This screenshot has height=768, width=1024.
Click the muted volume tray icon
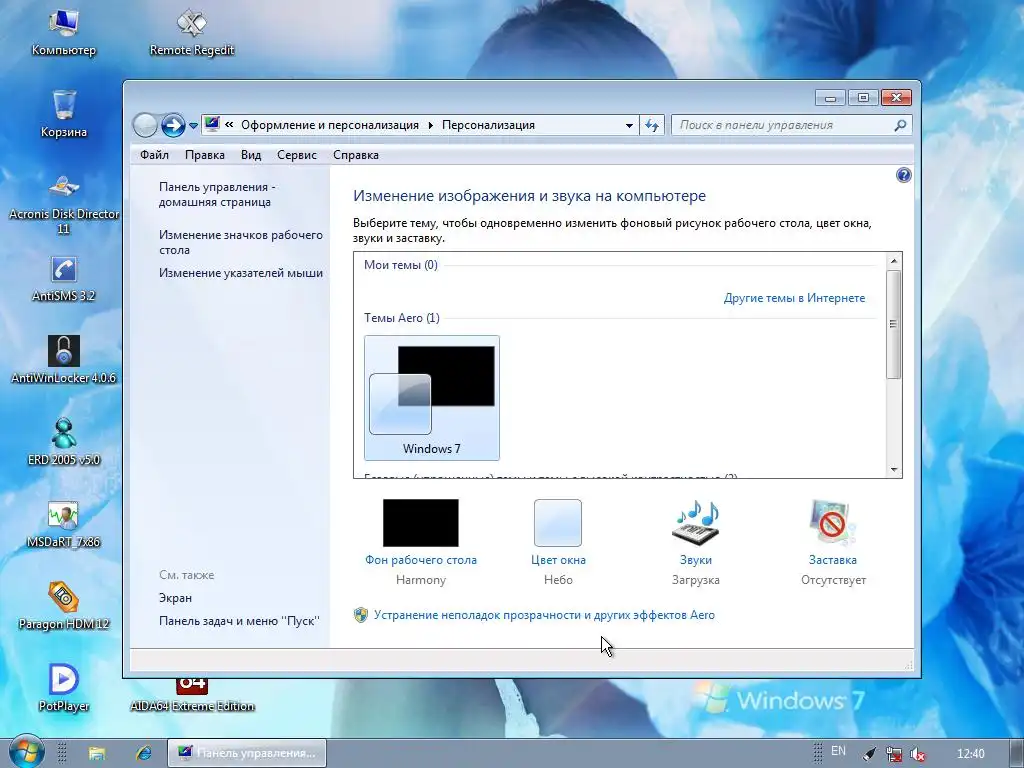click(918, 754)
